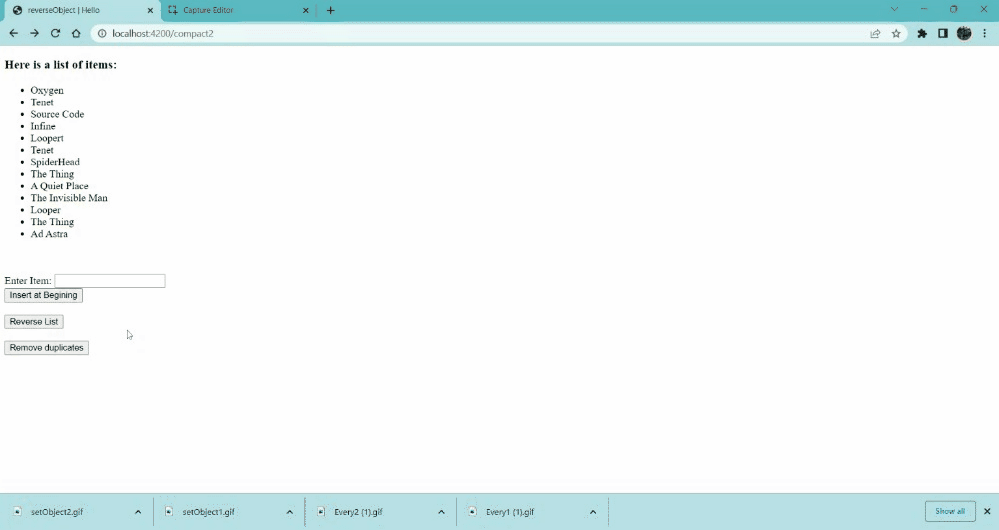Open the setObject1.gif download
The height and width of the screenshot is (530, 999).
coord(208,512)
